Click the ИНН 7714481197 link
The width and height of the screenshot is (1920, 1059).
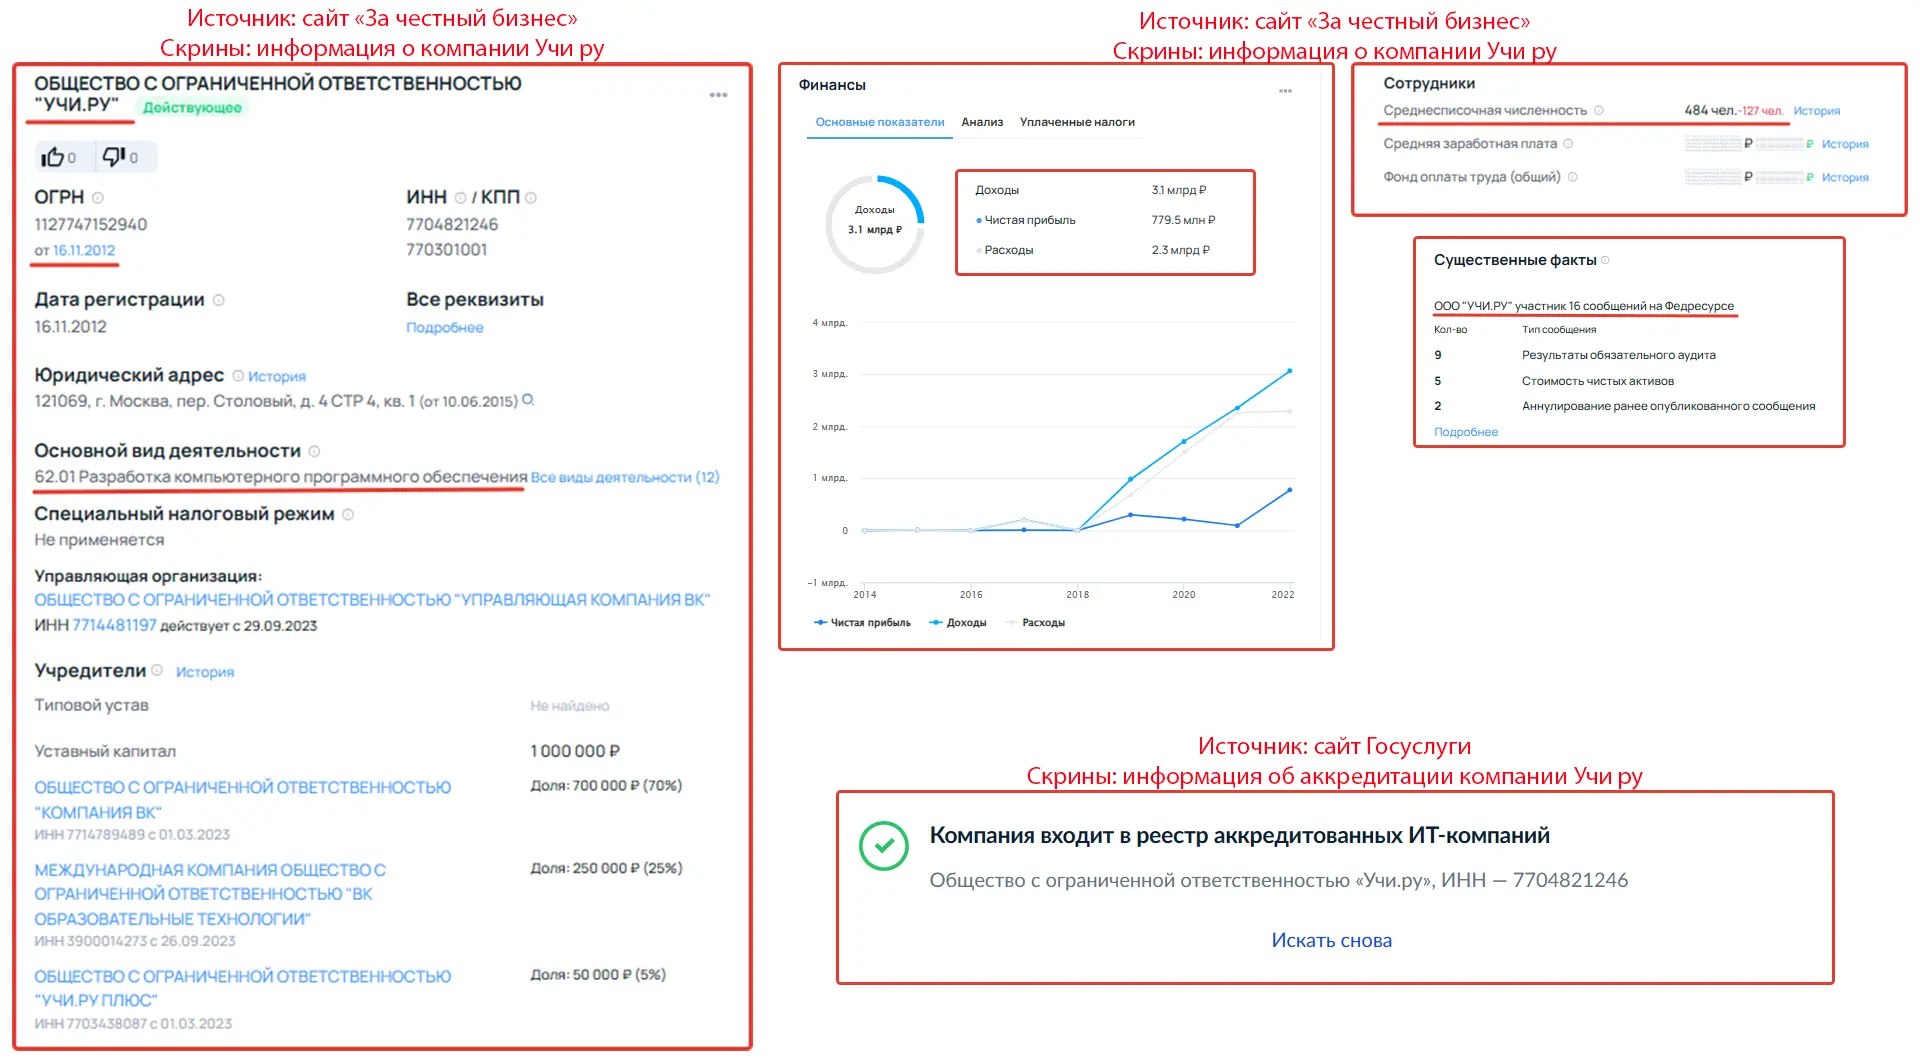pyautogui.click(x=114, y=625)
